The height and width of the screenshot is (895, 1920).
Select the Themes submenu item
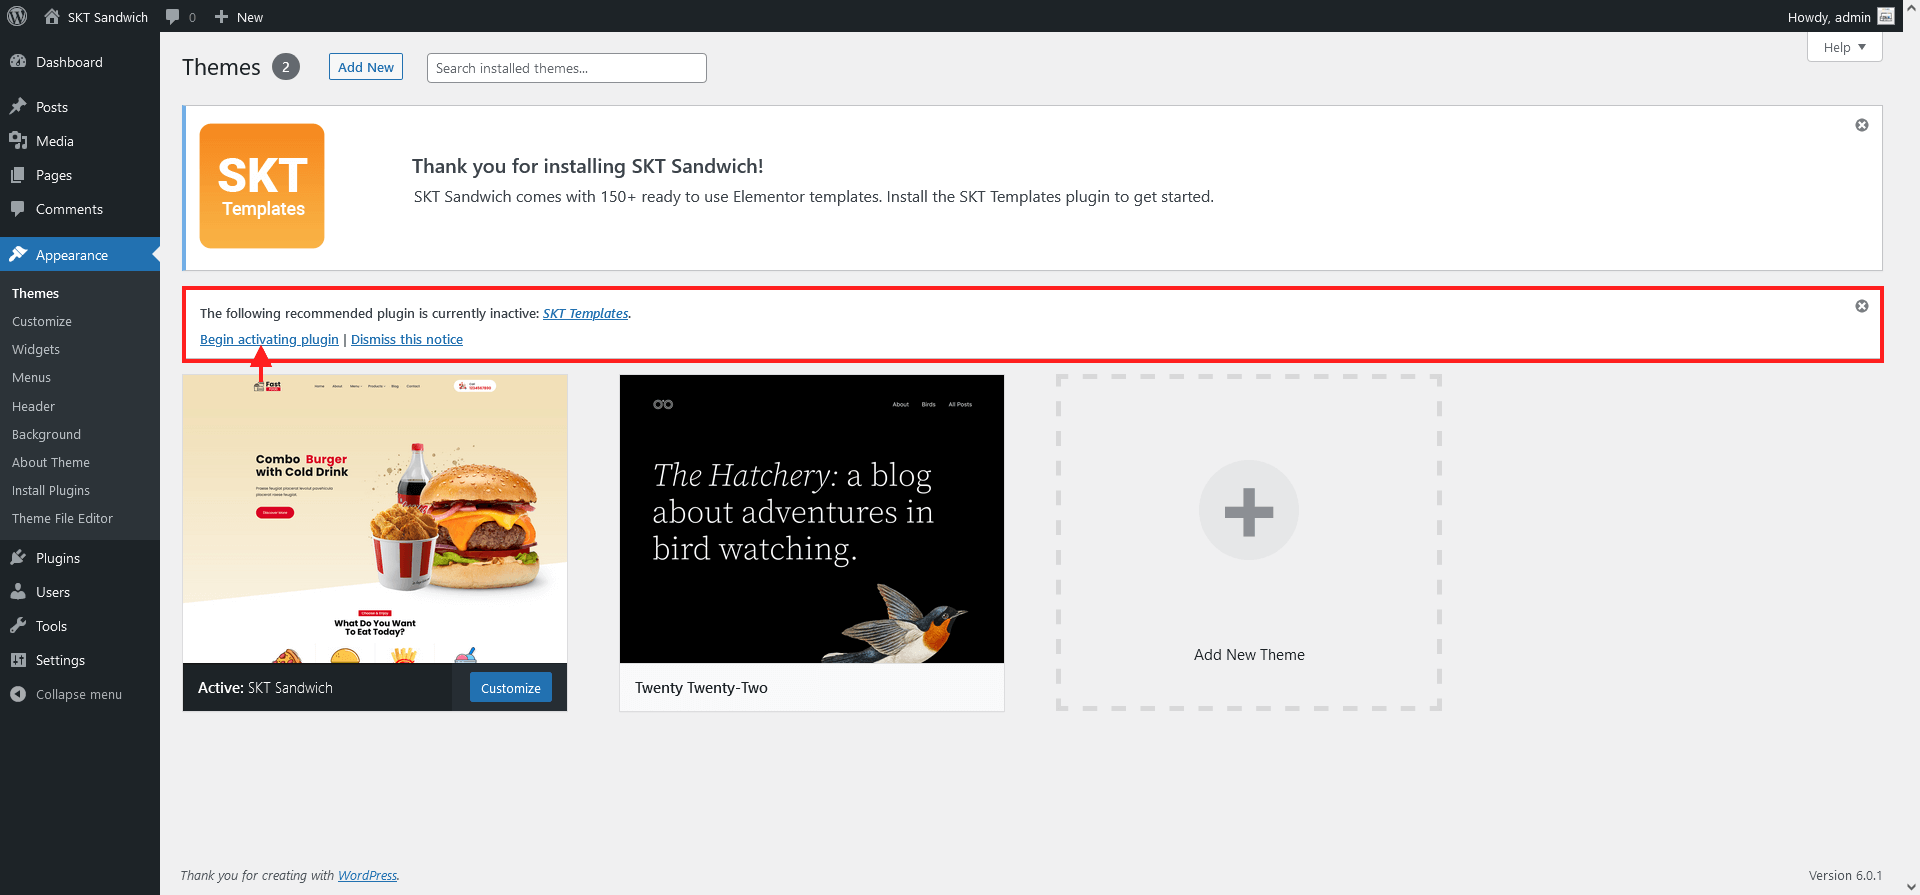point(35,293)
